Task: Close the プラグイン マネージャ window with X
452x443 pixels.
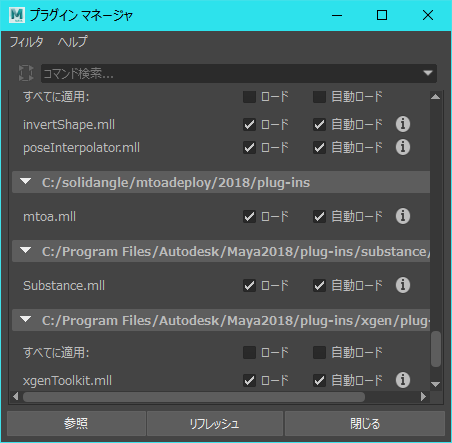Action: pyautogui.click(x=428, y=15)
